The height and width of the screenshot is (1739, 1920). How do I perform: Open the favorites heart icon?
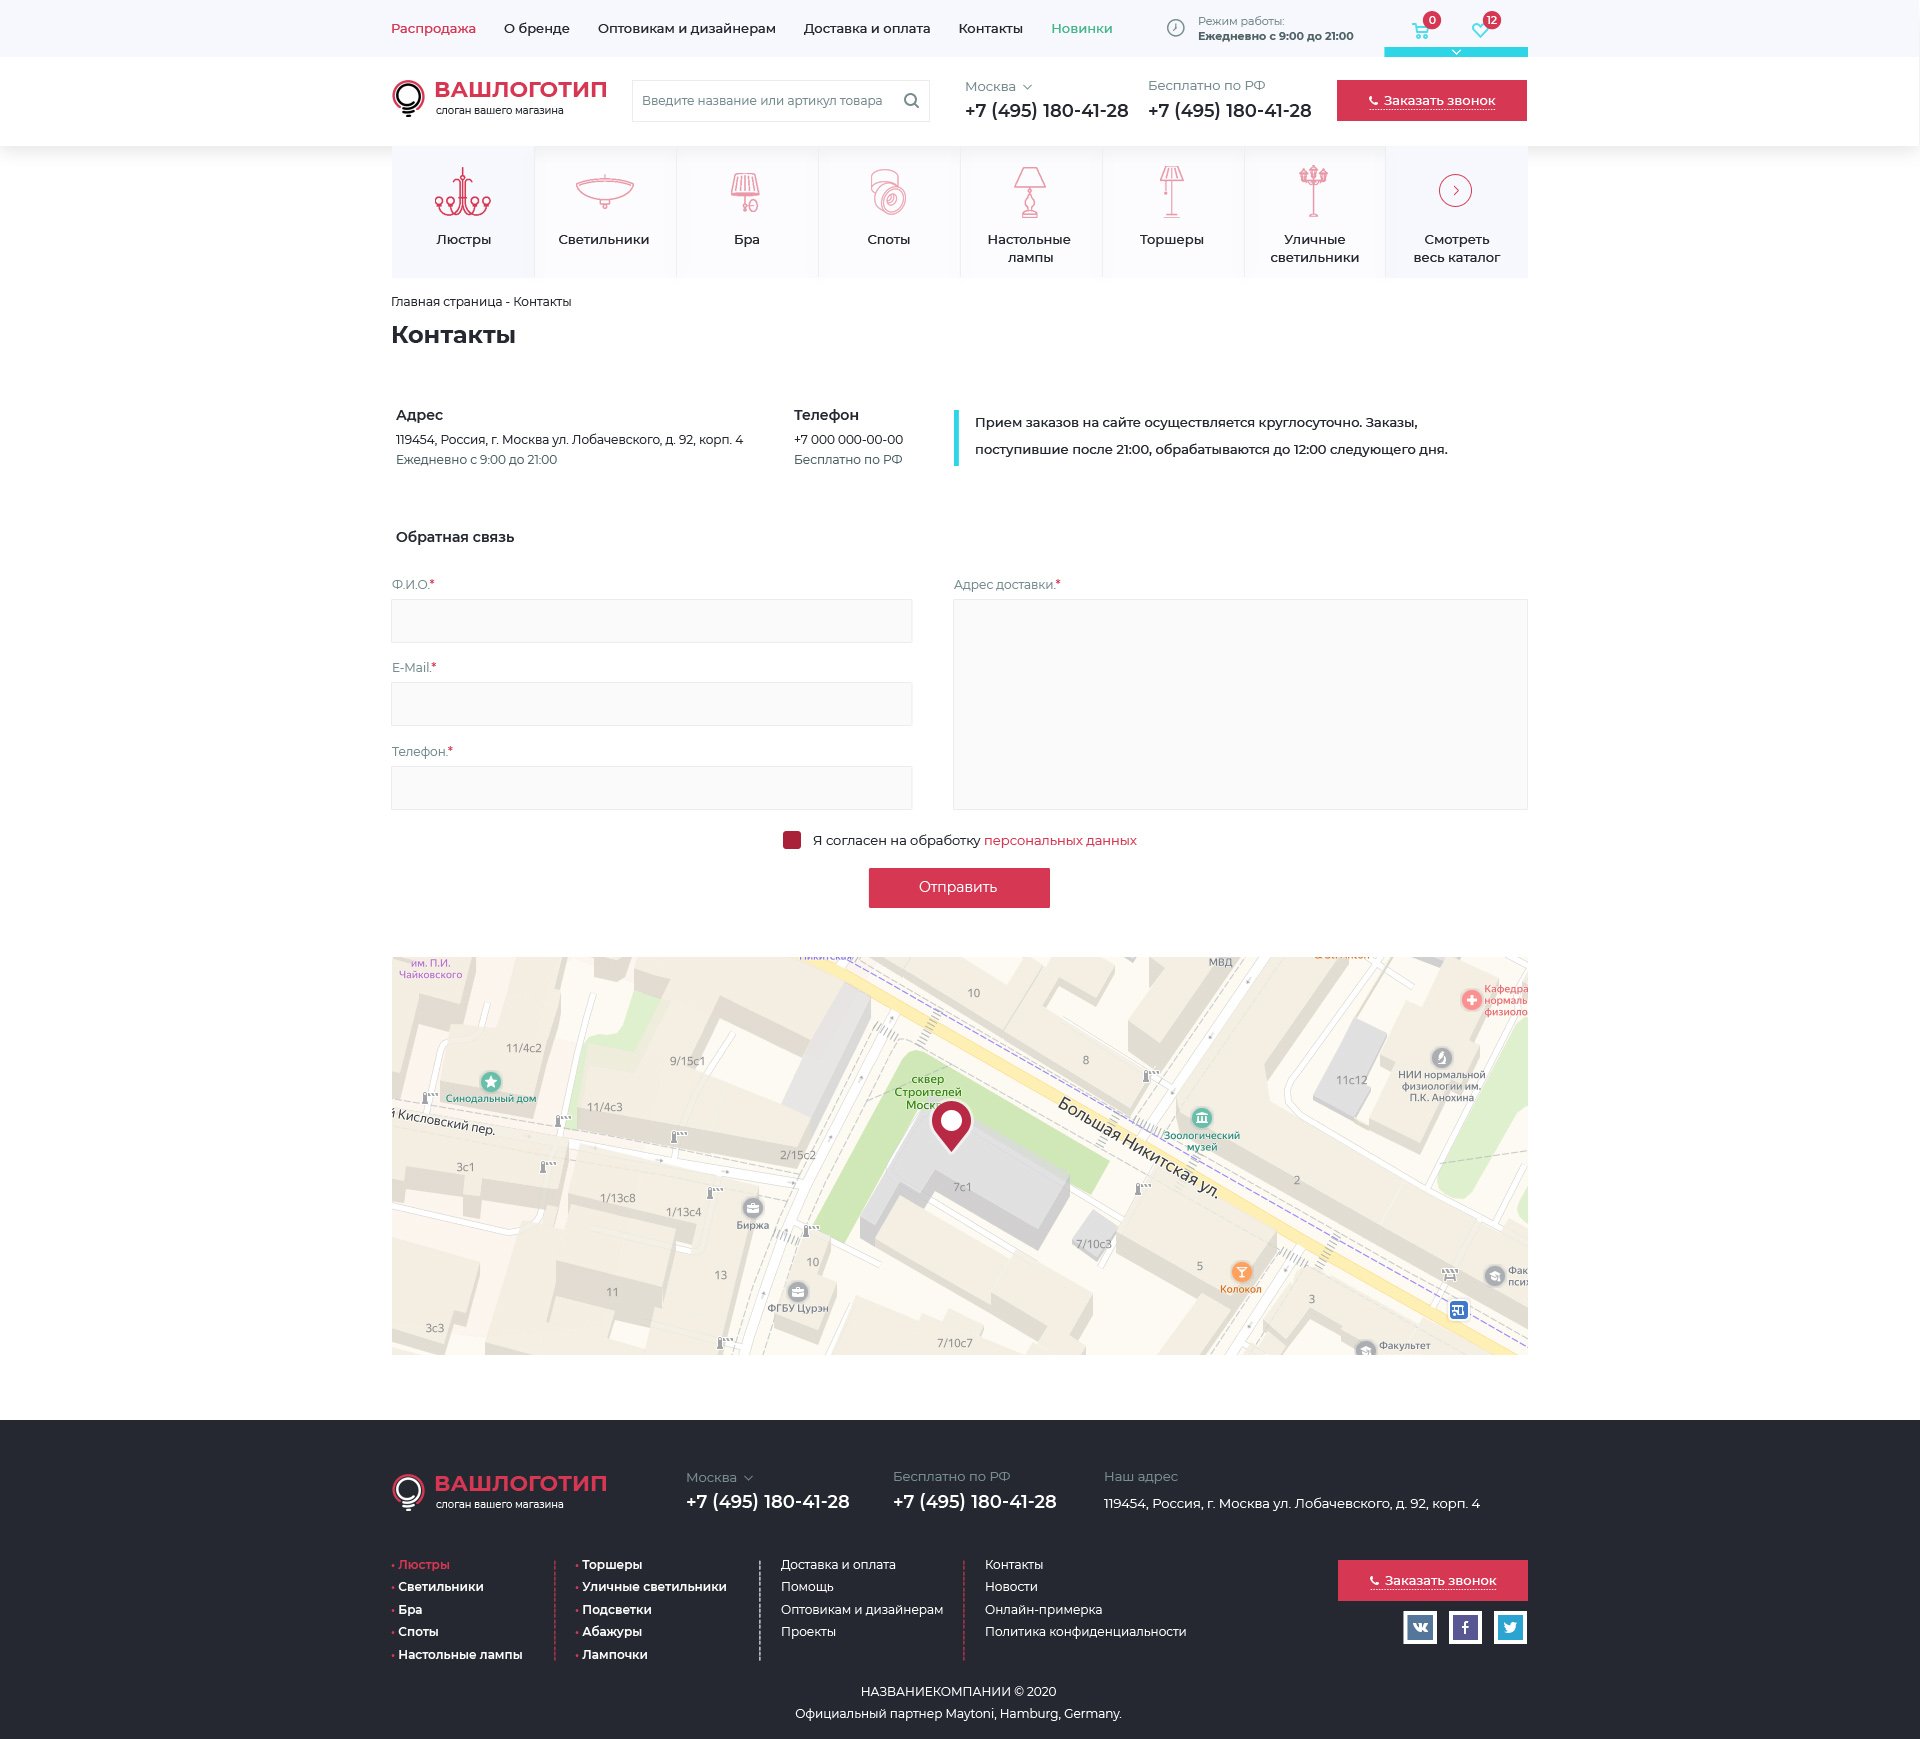[1480, 30]
